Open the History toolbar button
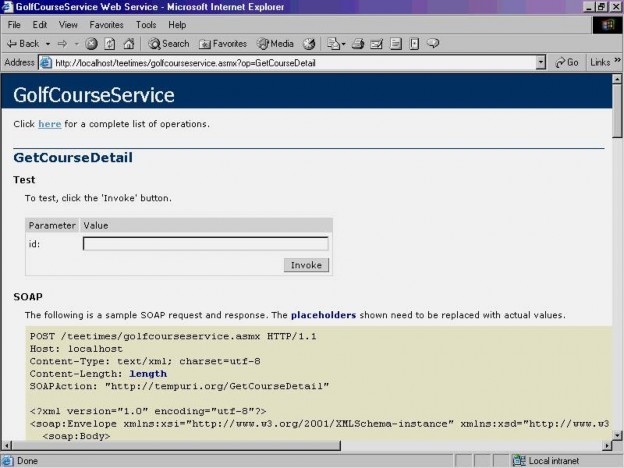This screenshot has height=468, width=624. (309, 43)
